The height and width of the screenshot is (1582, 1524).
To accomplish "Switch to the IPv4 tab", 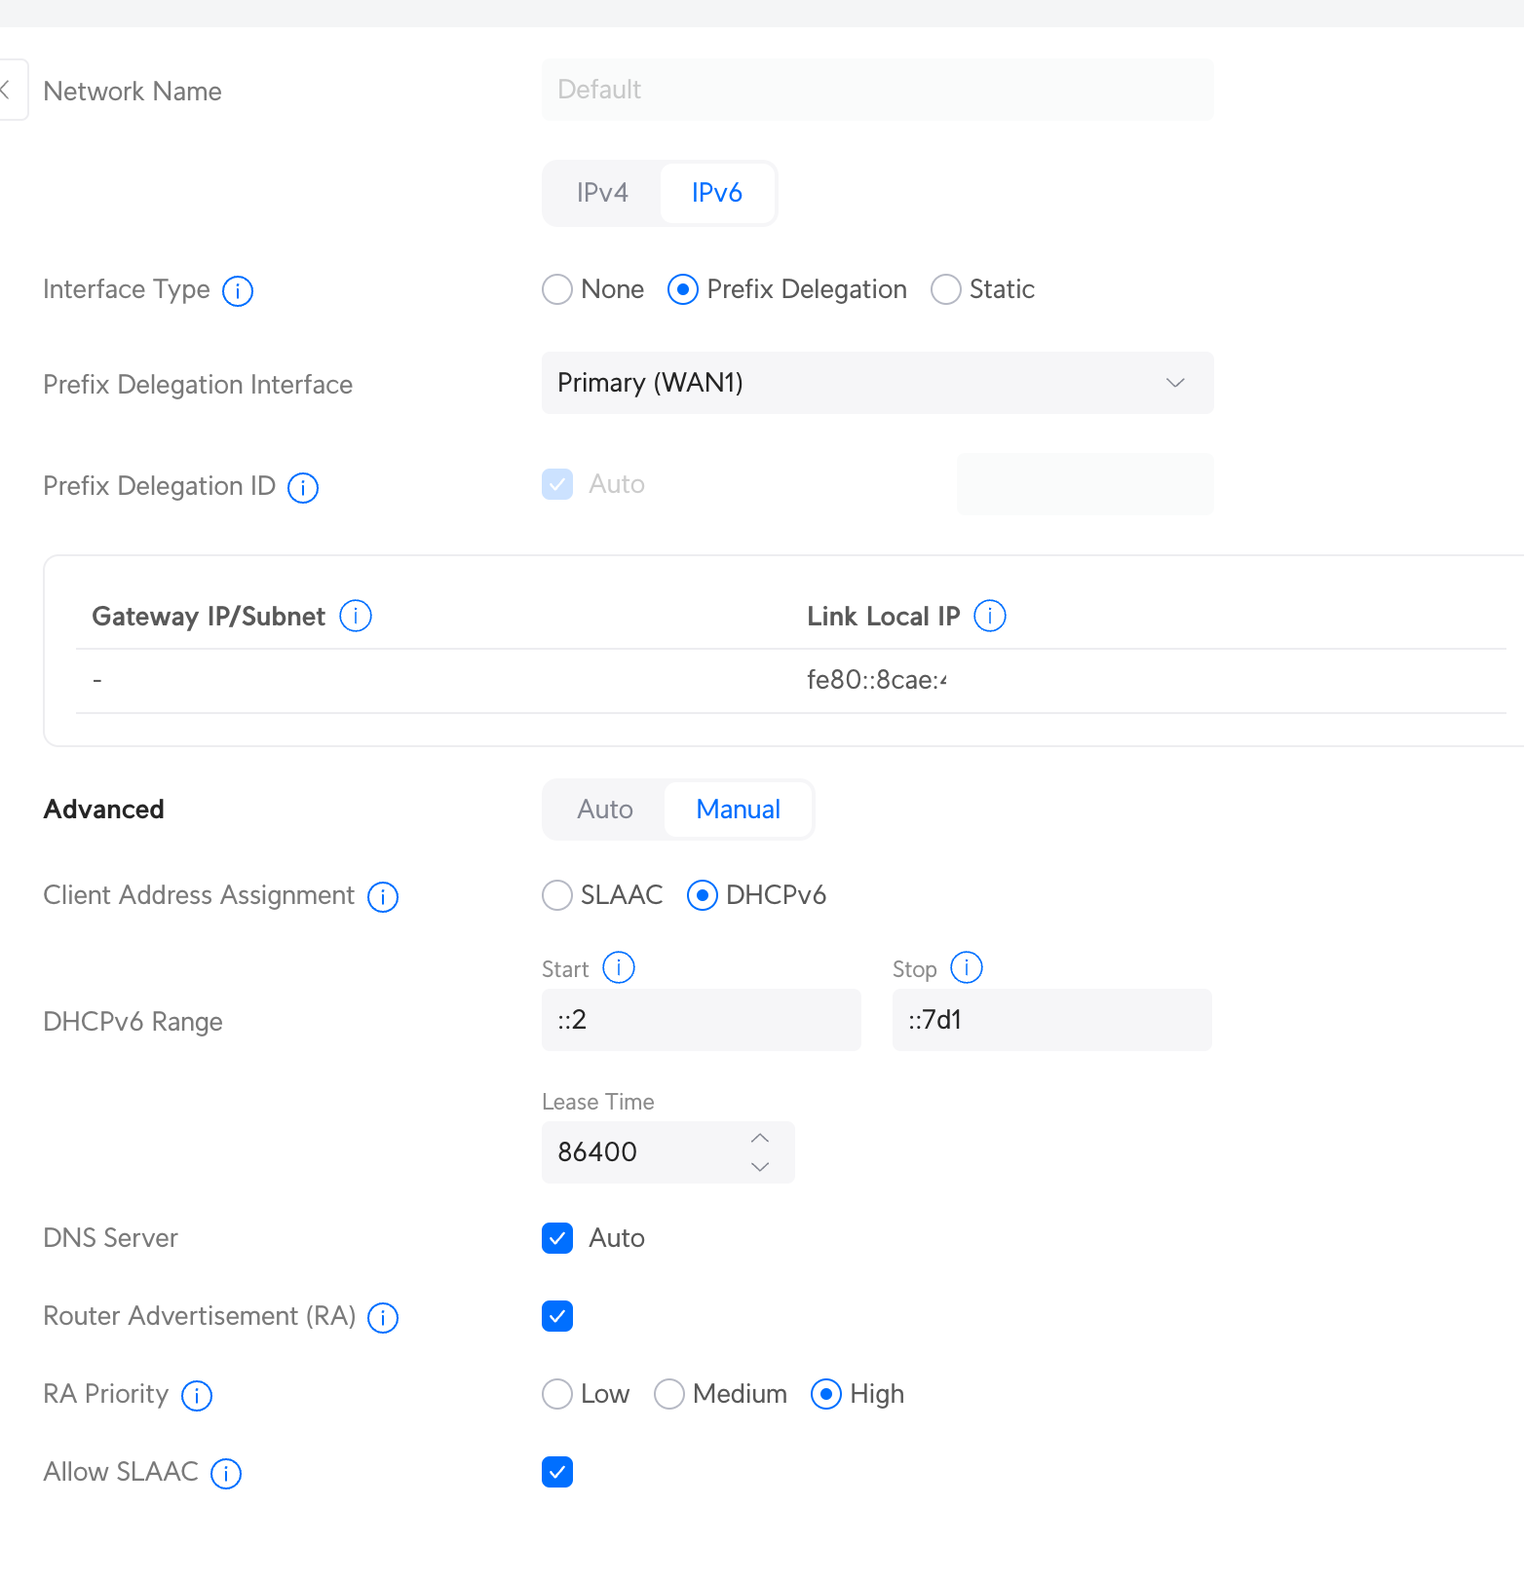I will coord(602,193).
